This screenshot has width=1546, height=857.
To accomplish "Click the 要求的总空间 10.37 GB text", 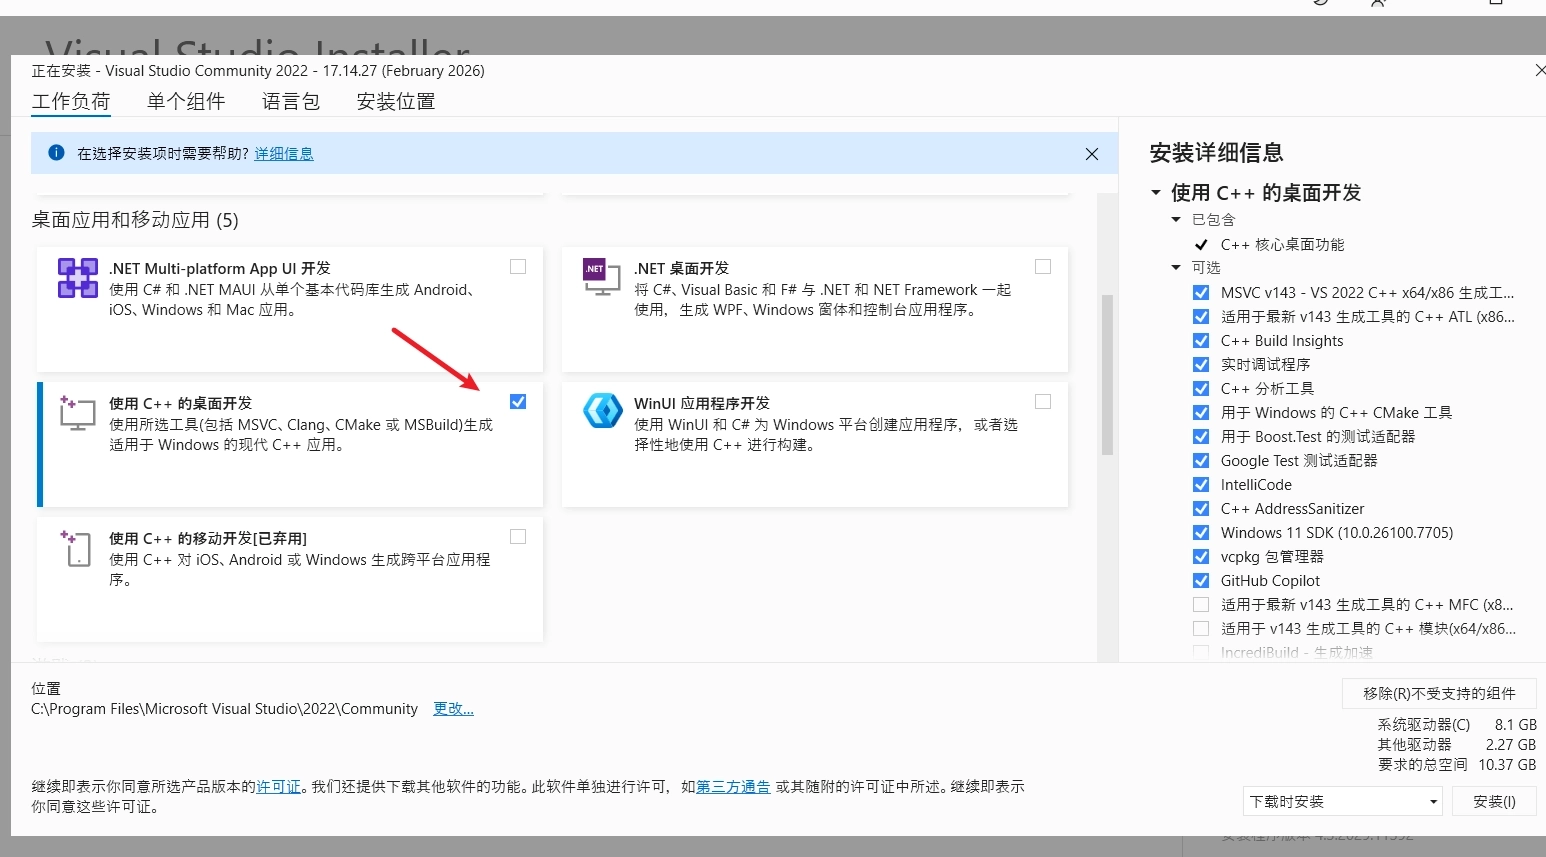I will pyautogui.click(x=1457, y=764).
